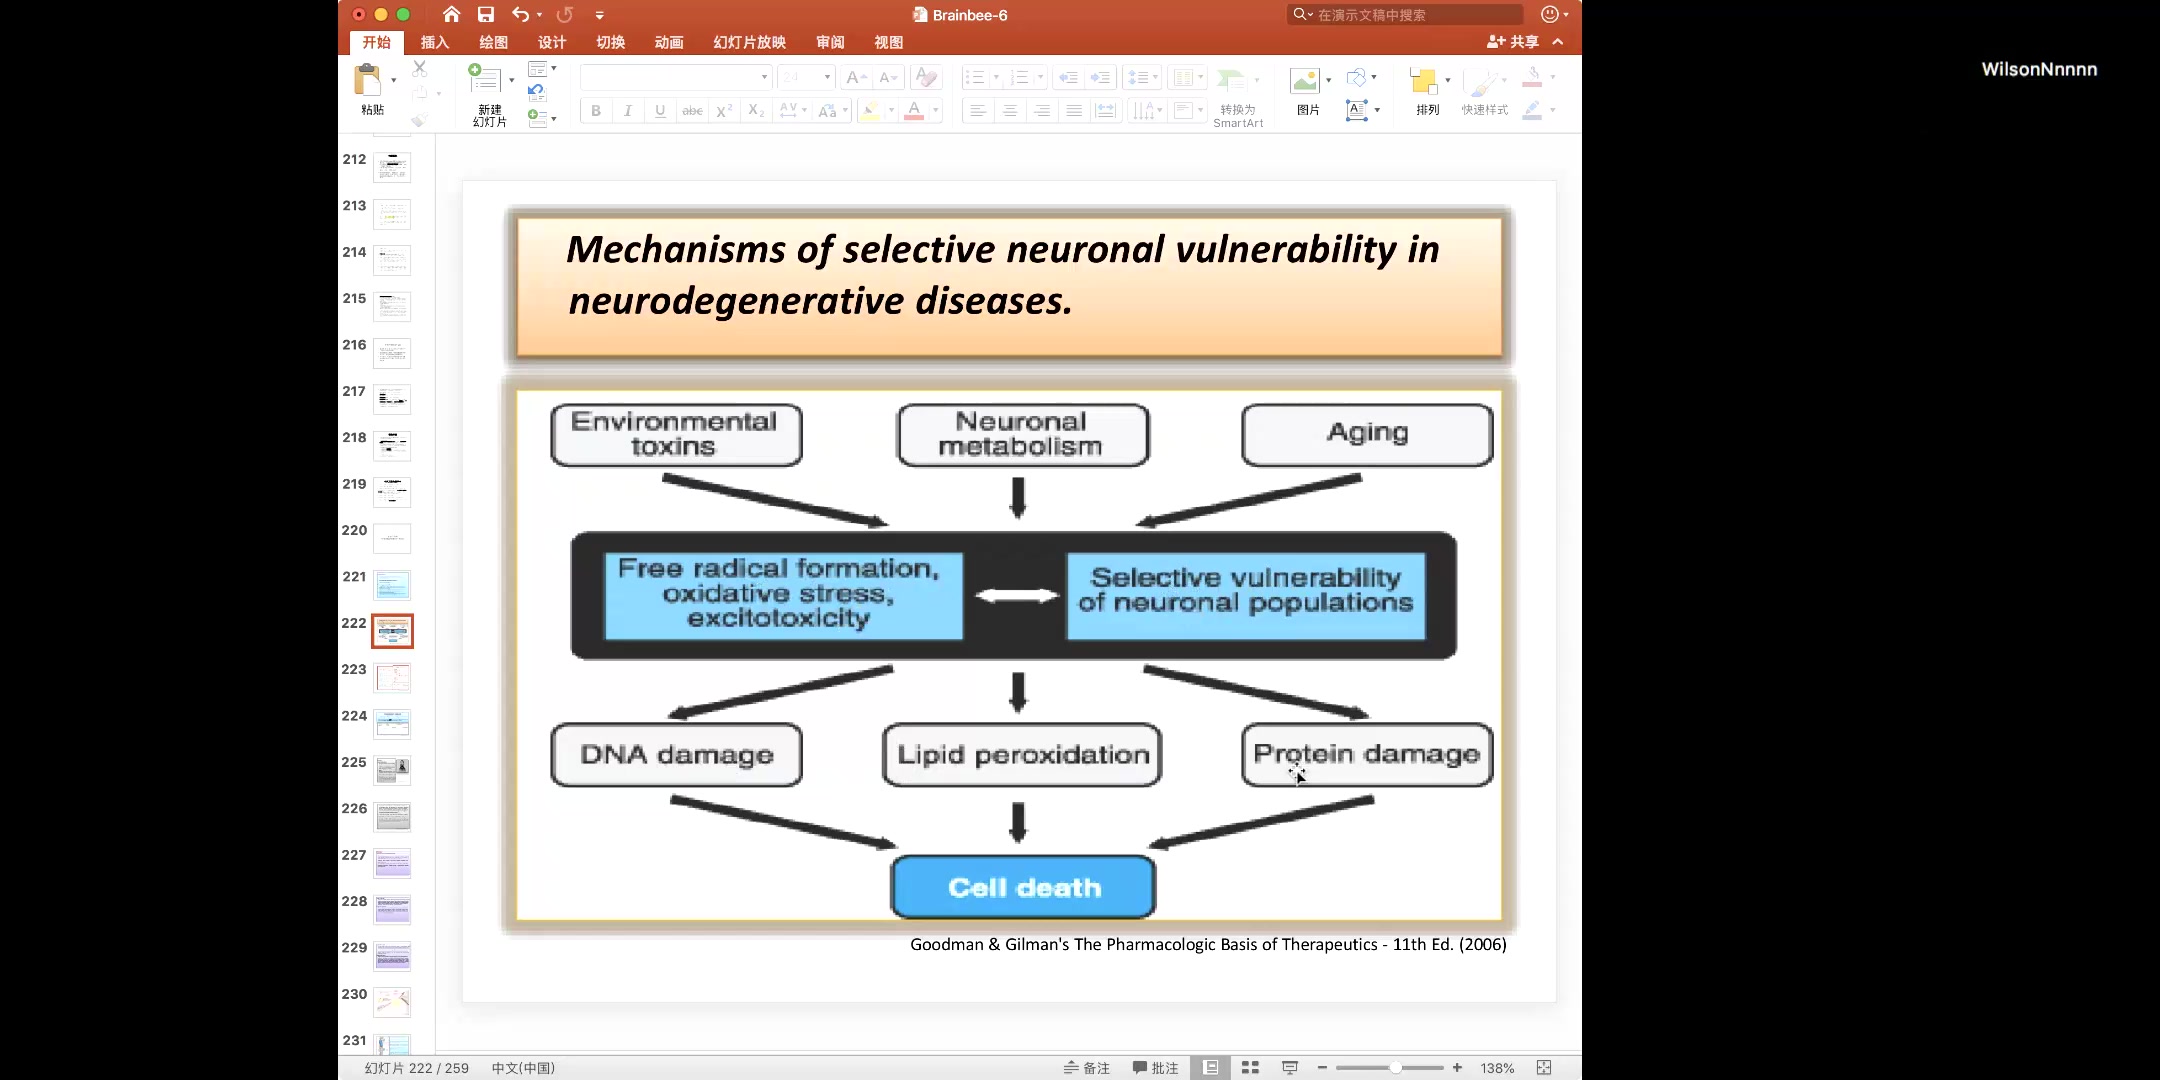Save the presentation with the disk icon
This screenshot has height=1080, width=2160.
pos(486,14)
